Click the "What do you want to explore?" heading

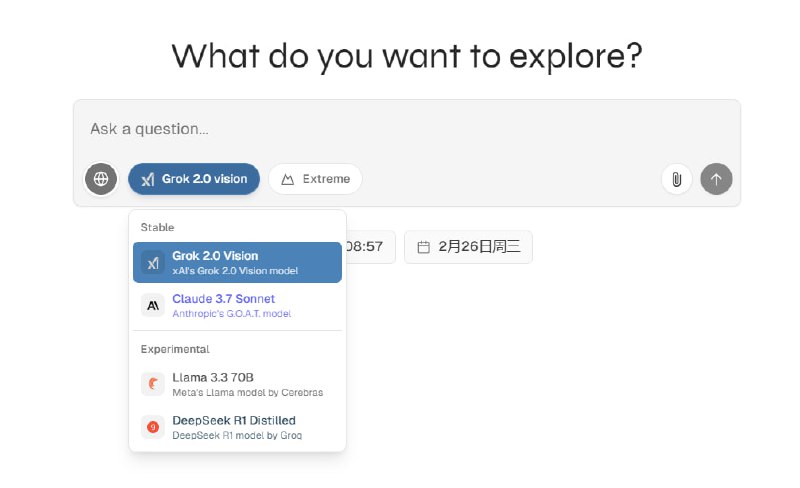tap(406, 56)
